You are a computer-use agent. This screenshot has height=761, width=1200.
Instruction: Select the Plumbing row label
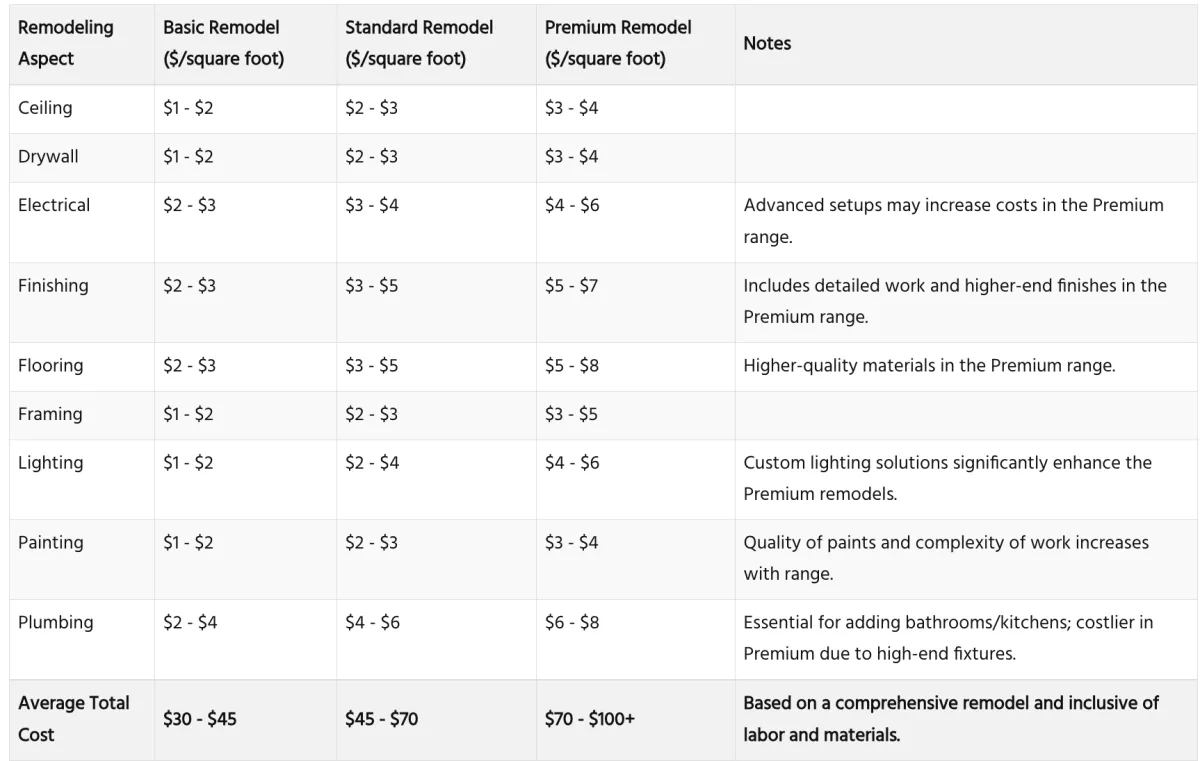[56, 622]
